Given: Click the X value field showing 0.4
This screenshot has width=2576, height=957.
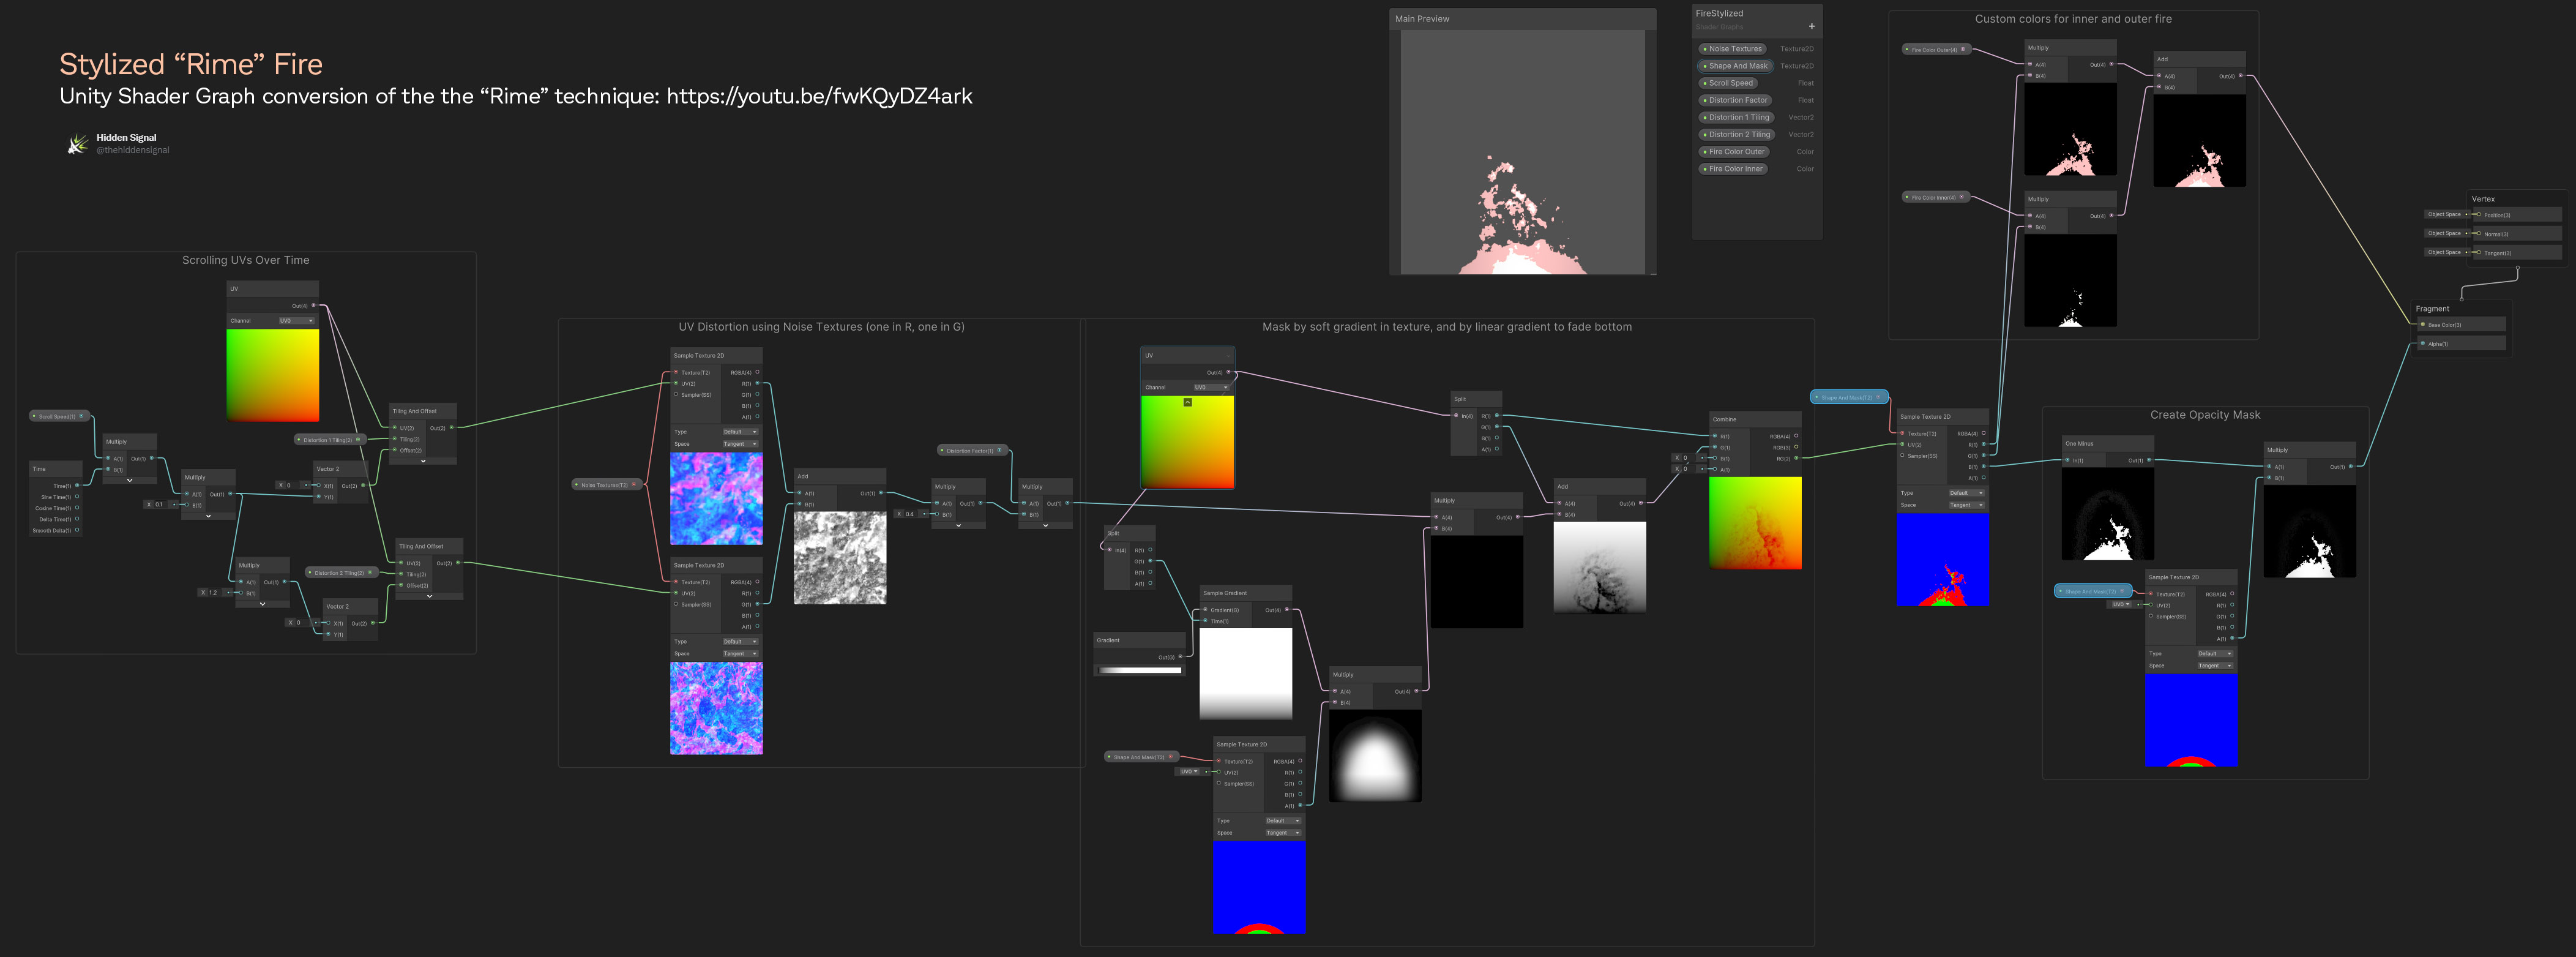Looking at the screenshot, I should coord(909,514).
